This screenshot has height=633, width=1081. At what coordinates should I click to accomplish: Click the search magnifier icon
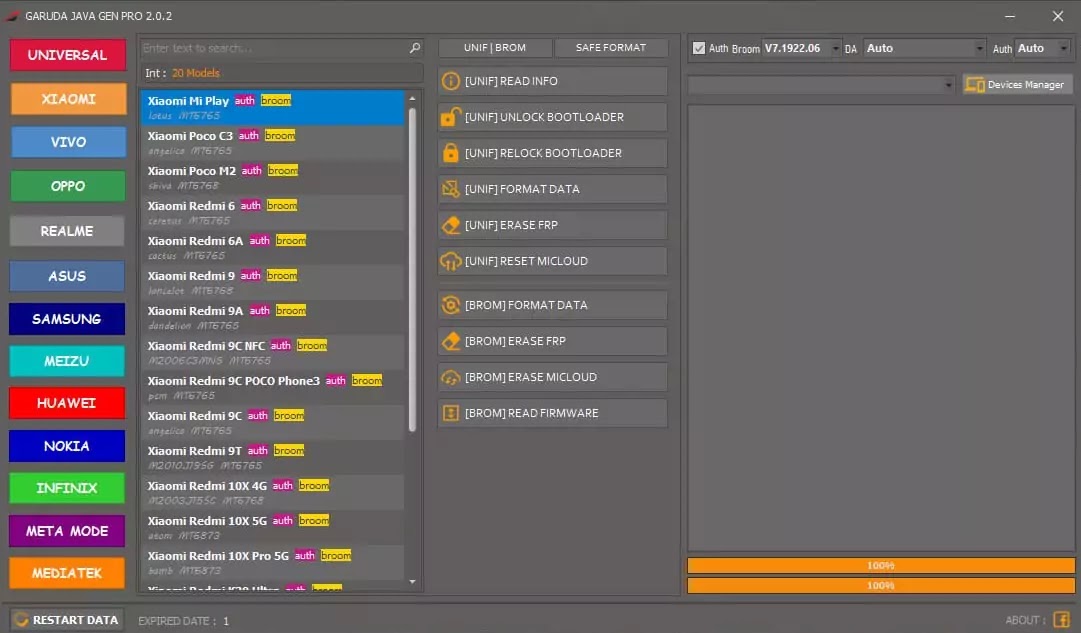click(x=414, y=48)
